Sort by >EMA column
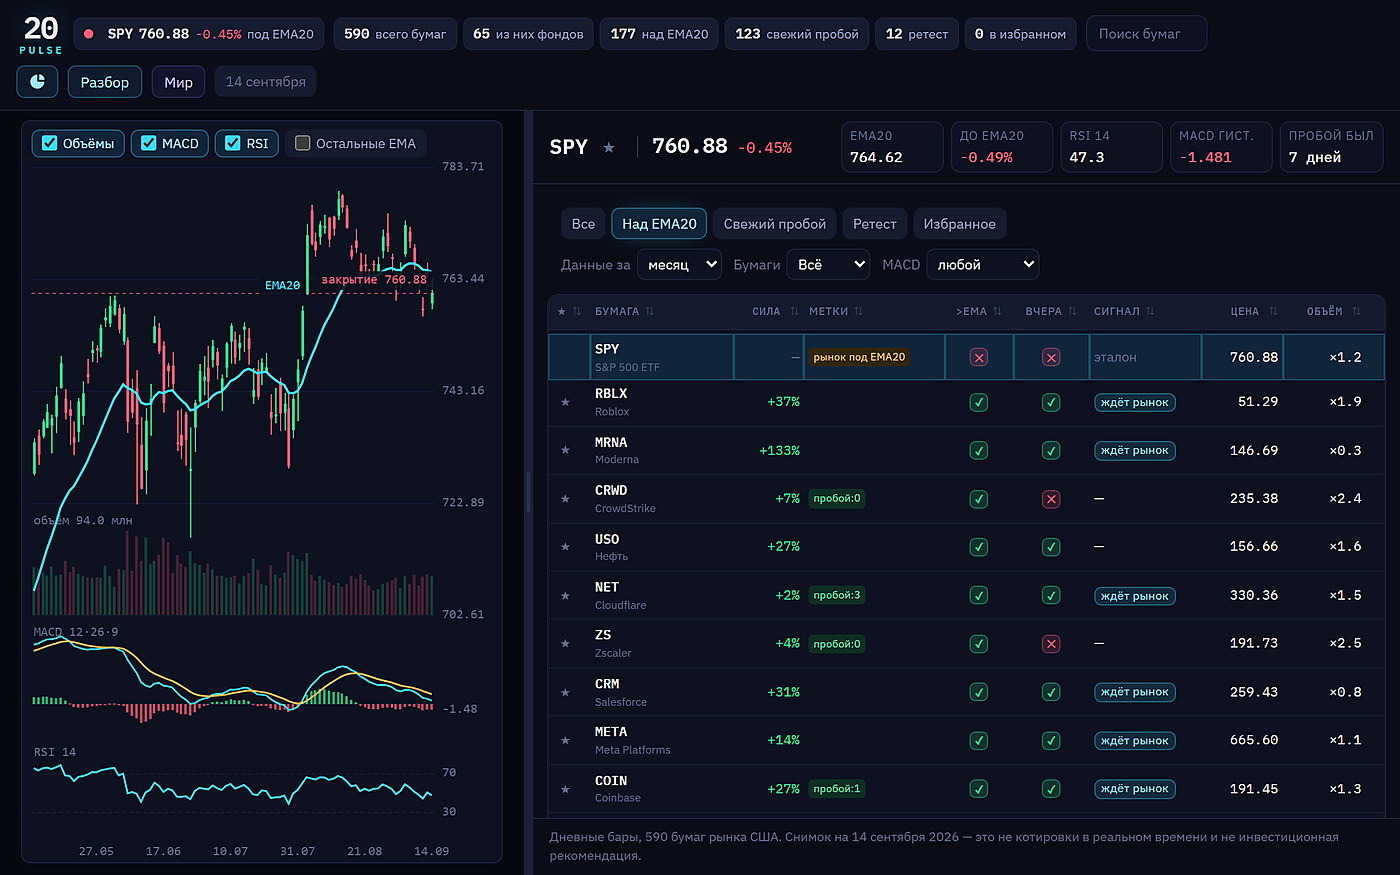Viewport: 1400px width, 875px height. point(978,312)
